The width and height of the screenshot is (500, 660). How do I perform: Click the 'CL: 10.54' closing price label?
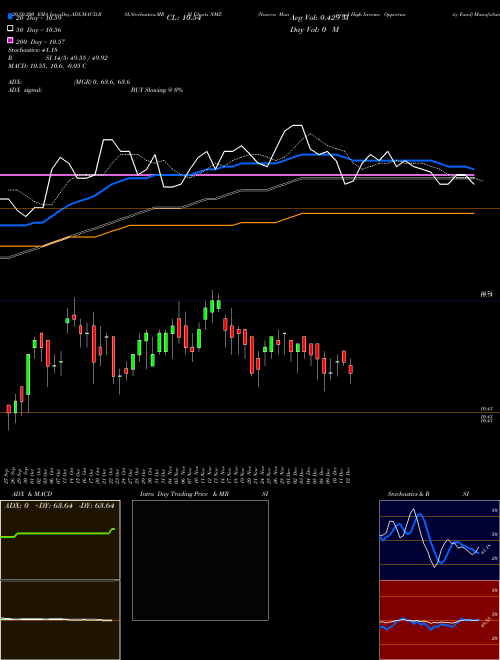(184, 18)
